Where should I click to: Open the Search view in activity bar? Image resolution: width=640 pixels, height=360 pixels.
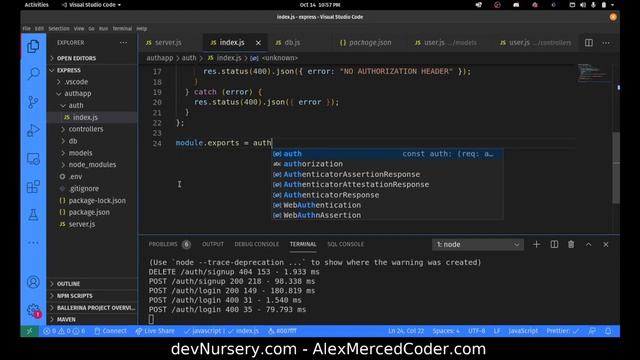33,74
